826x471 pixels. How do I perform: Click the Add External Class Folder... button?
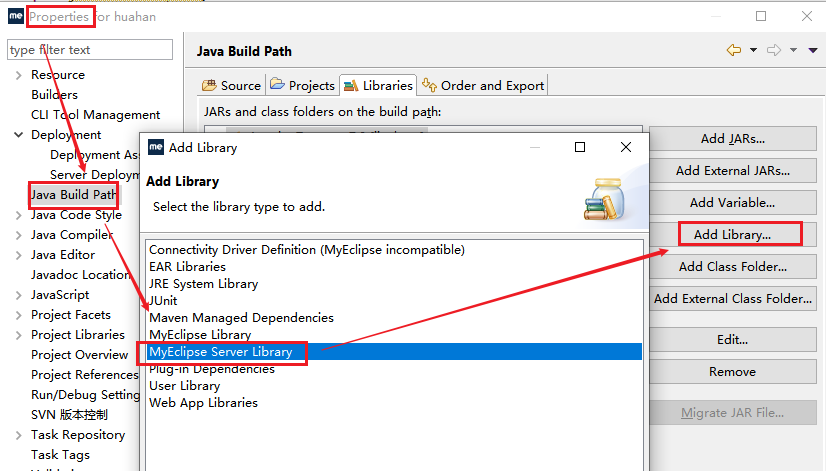(733, 299)
